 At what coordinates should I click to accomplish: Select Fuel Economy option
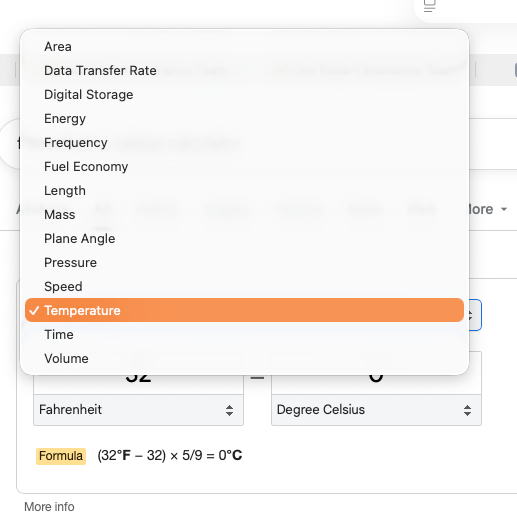[244, 167]
